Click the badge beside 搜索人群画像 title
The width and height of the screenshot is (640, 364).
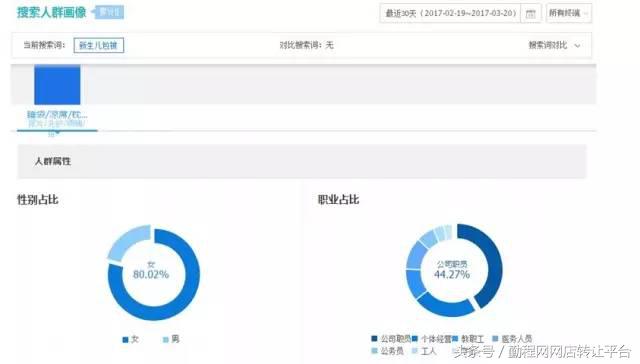[x=109, y=12]
